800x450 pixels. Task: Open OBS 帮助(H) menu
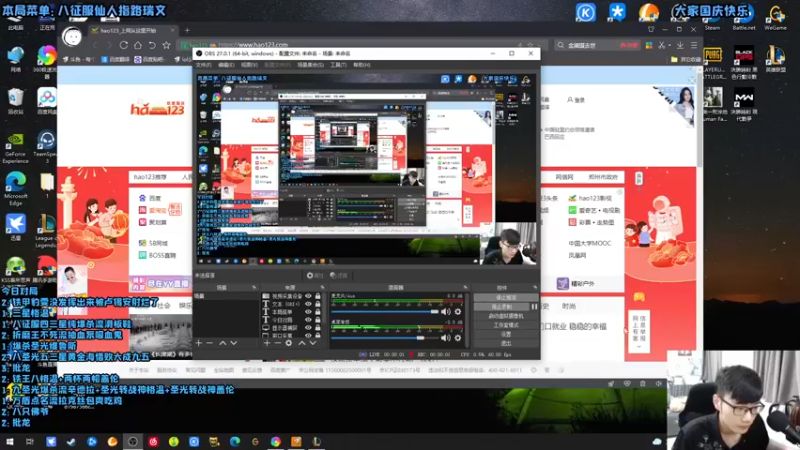click(362, 65)
